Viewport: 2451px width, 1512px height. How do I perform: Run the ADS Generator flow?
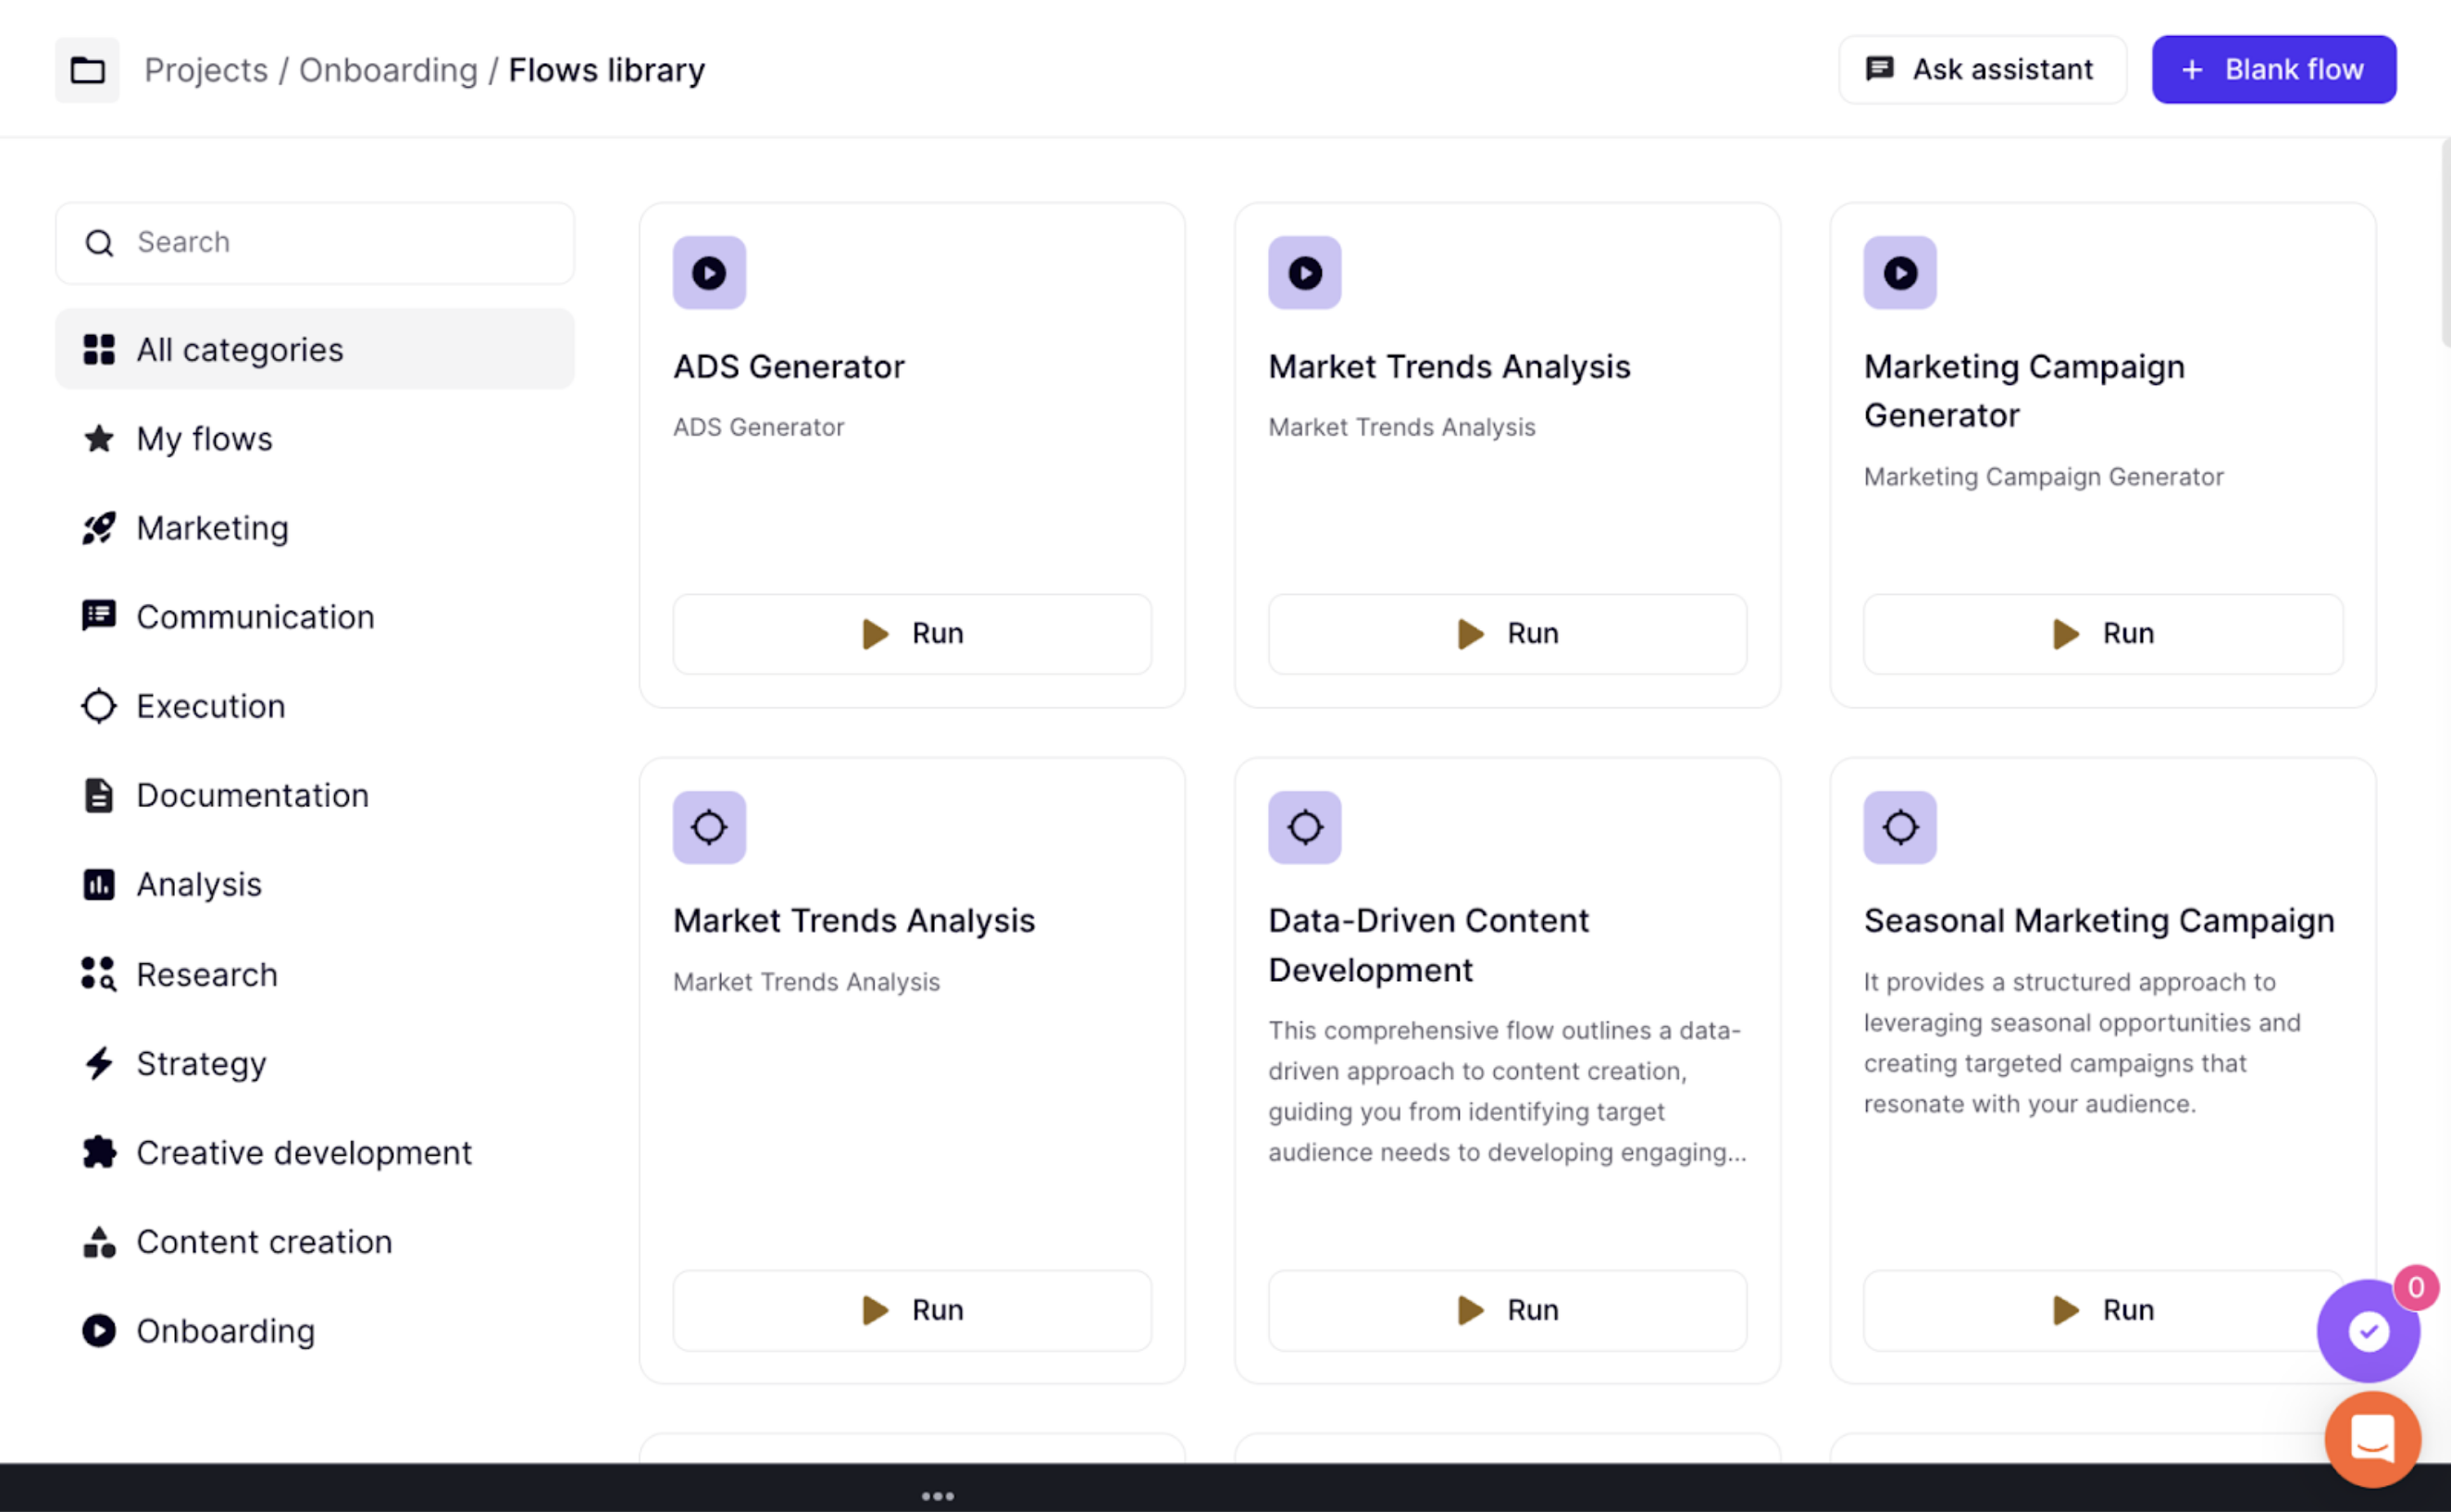coord(911,634)
